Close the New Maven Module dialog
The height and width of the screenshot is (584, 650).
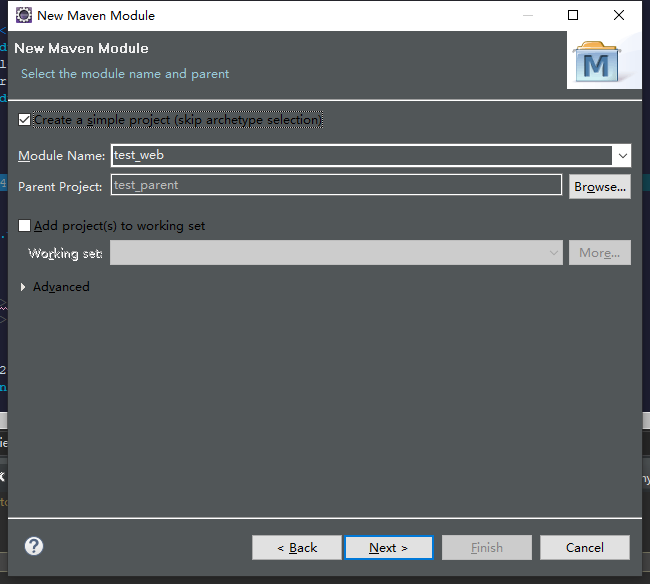[618, 15]
